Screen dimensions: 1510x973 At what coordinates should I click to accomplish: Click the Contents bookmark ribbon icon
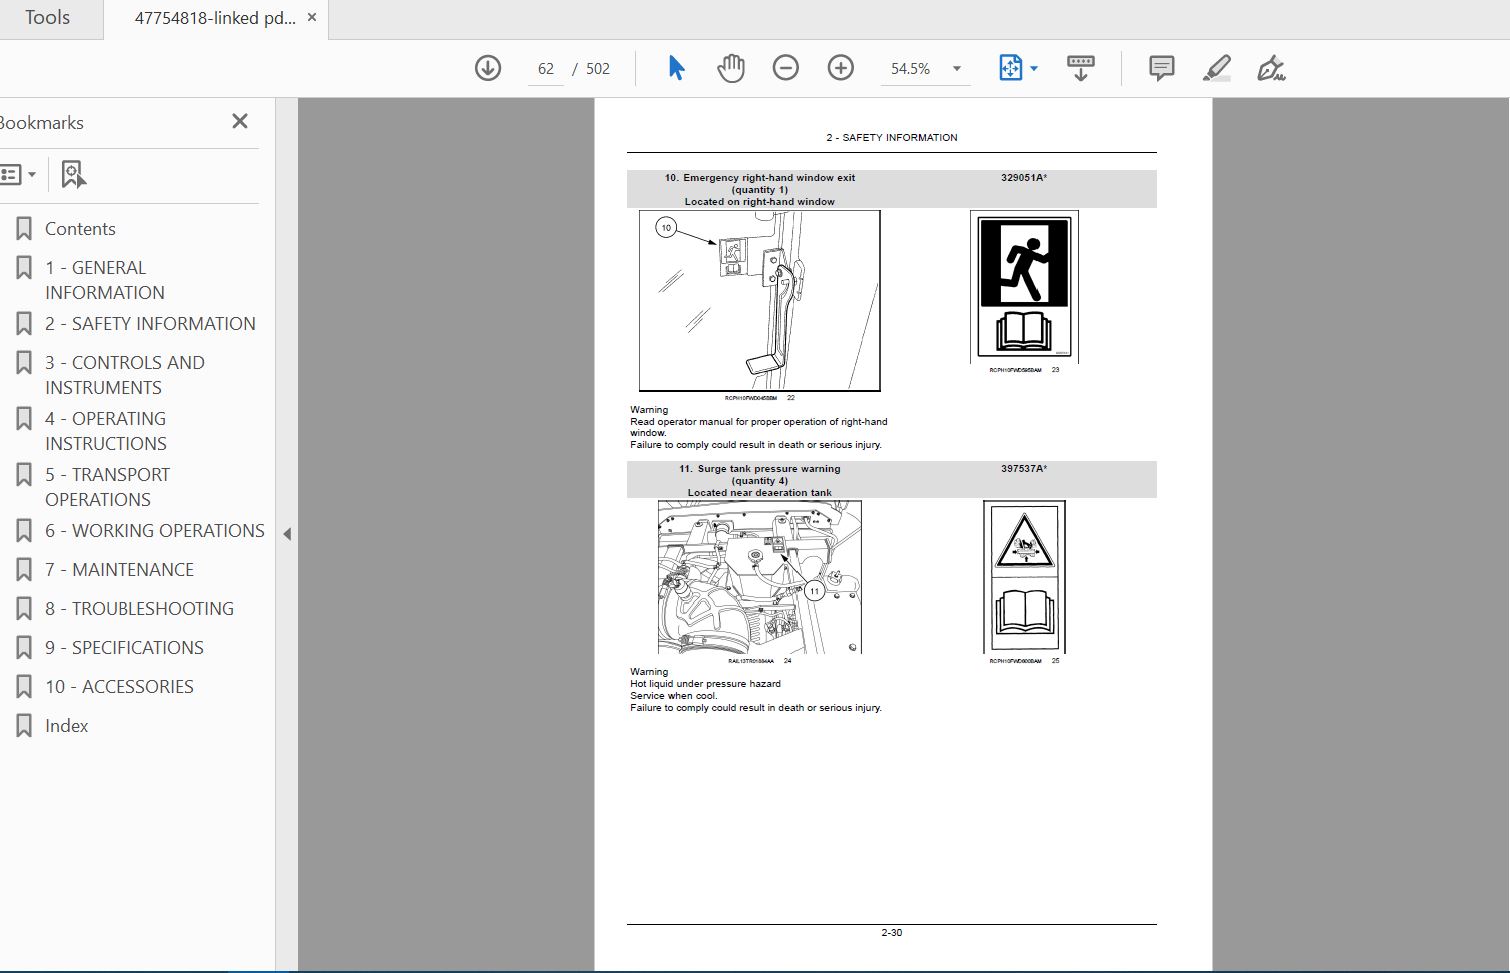coord(24,229)
